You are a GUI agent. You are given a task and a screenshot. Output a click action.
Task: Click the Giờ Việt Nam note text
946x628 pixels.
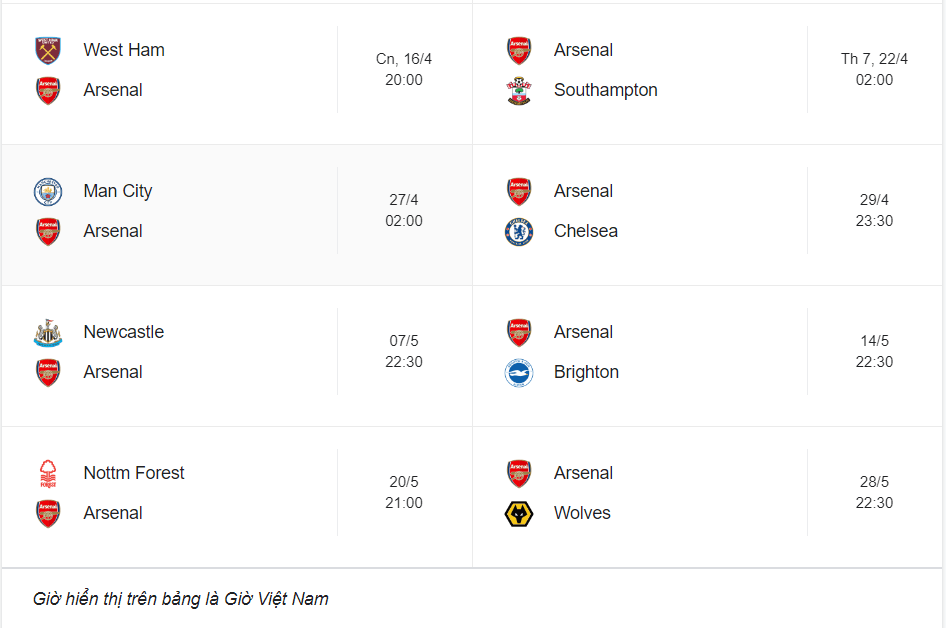180,599
